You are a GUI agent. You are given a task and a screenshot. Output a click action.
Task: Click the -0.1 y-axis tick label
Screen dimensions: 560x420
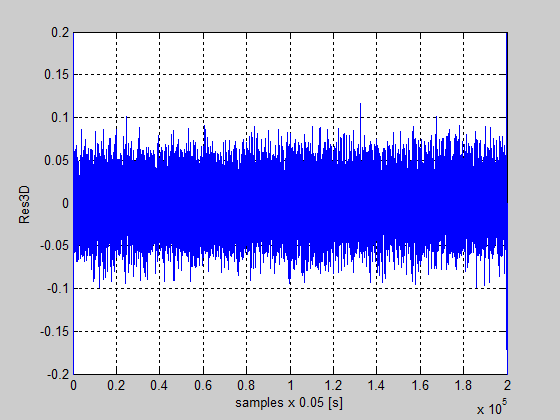[x=58, y=289]
